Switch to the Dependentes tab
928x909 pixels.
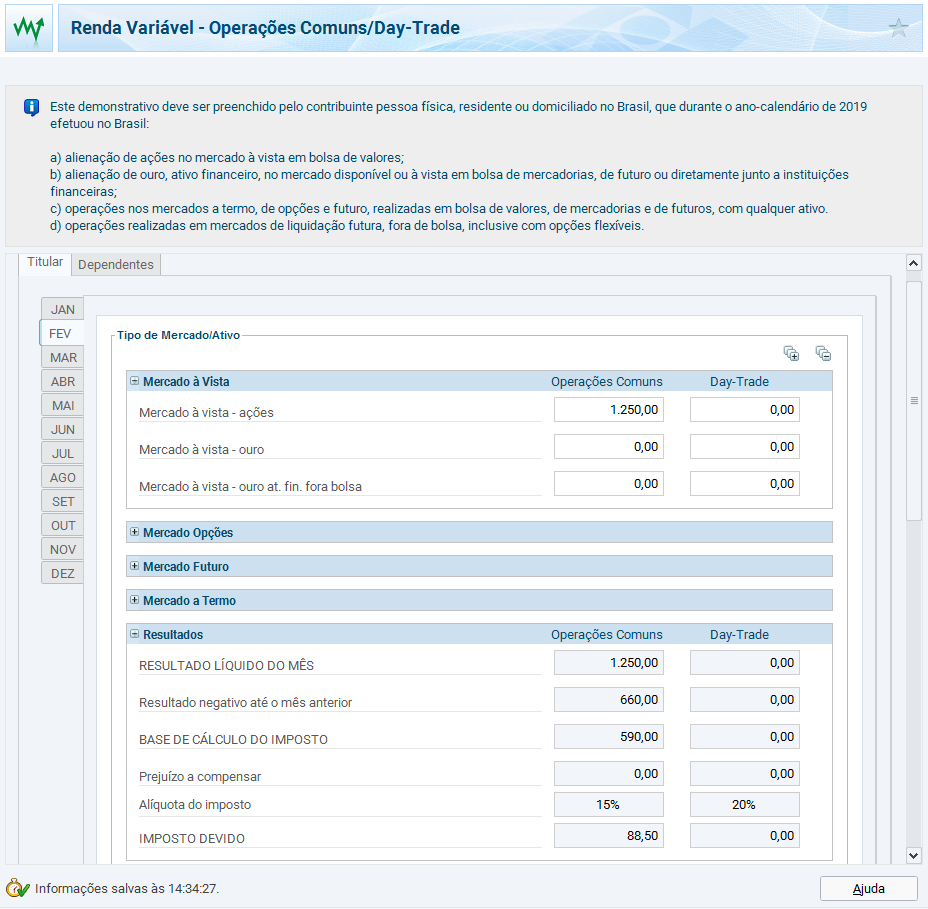click(x=116, y=265)
